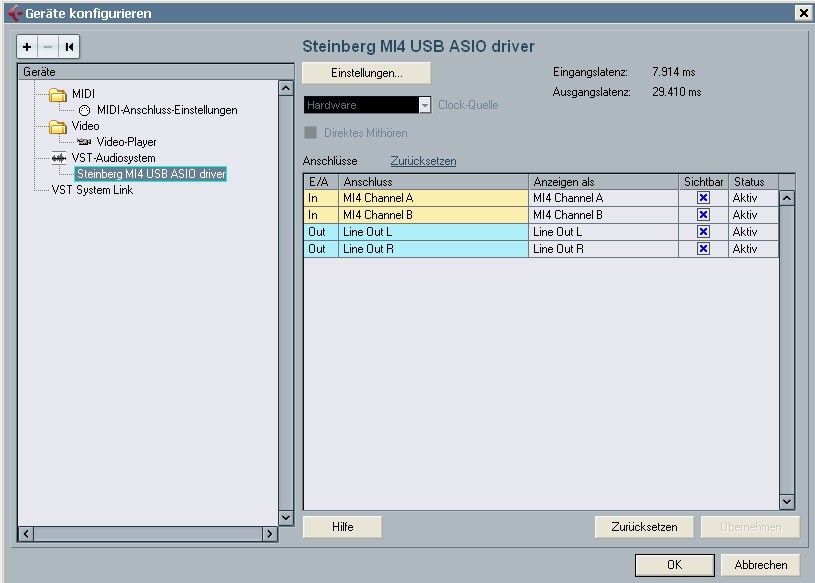
Task: Toggle Sichtbar checkbox for Line Out R
Action: pos(703,249)
